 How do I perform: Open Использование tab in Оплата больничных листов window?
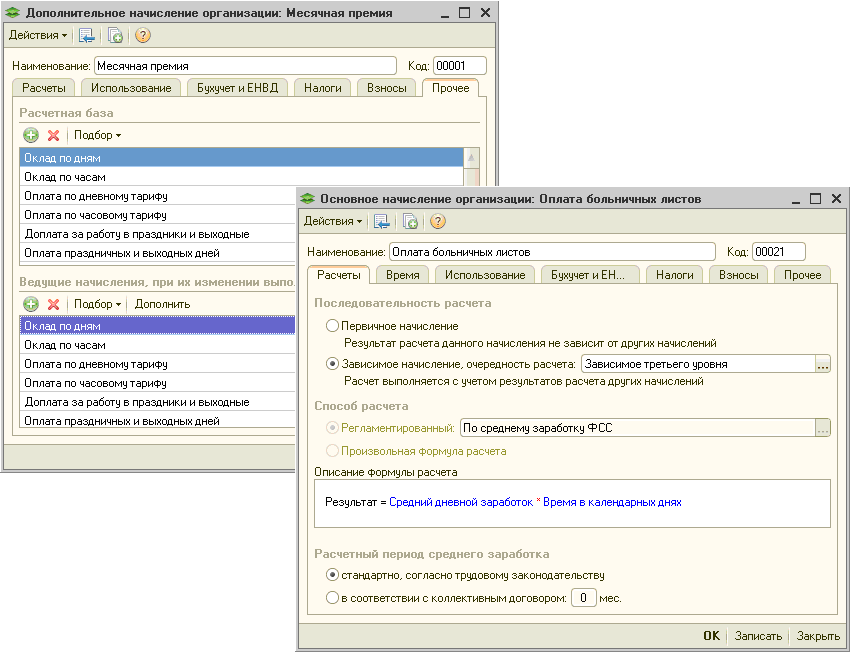(485, 275)
